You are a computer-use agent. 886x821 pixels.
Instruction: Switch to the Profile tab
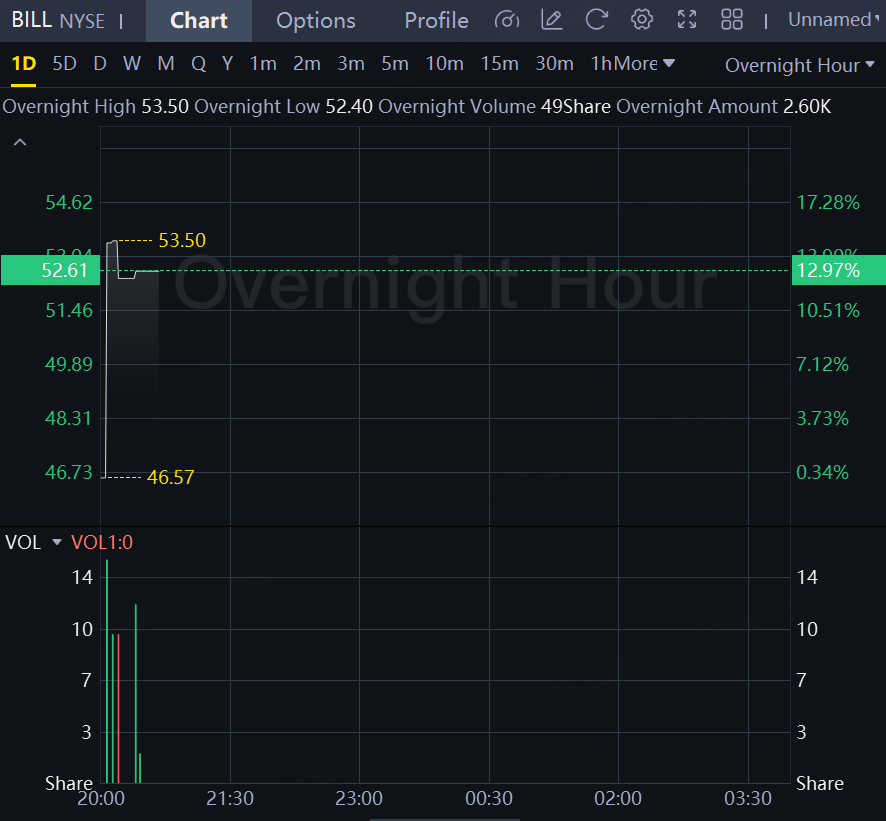click(x=436, y=20)
